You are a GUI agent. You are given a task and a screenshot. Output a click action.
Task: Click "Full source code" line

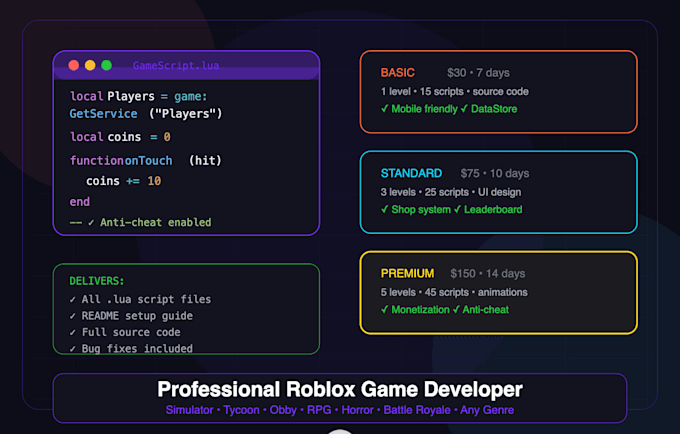pyautogui.click(x=125, y=332)
